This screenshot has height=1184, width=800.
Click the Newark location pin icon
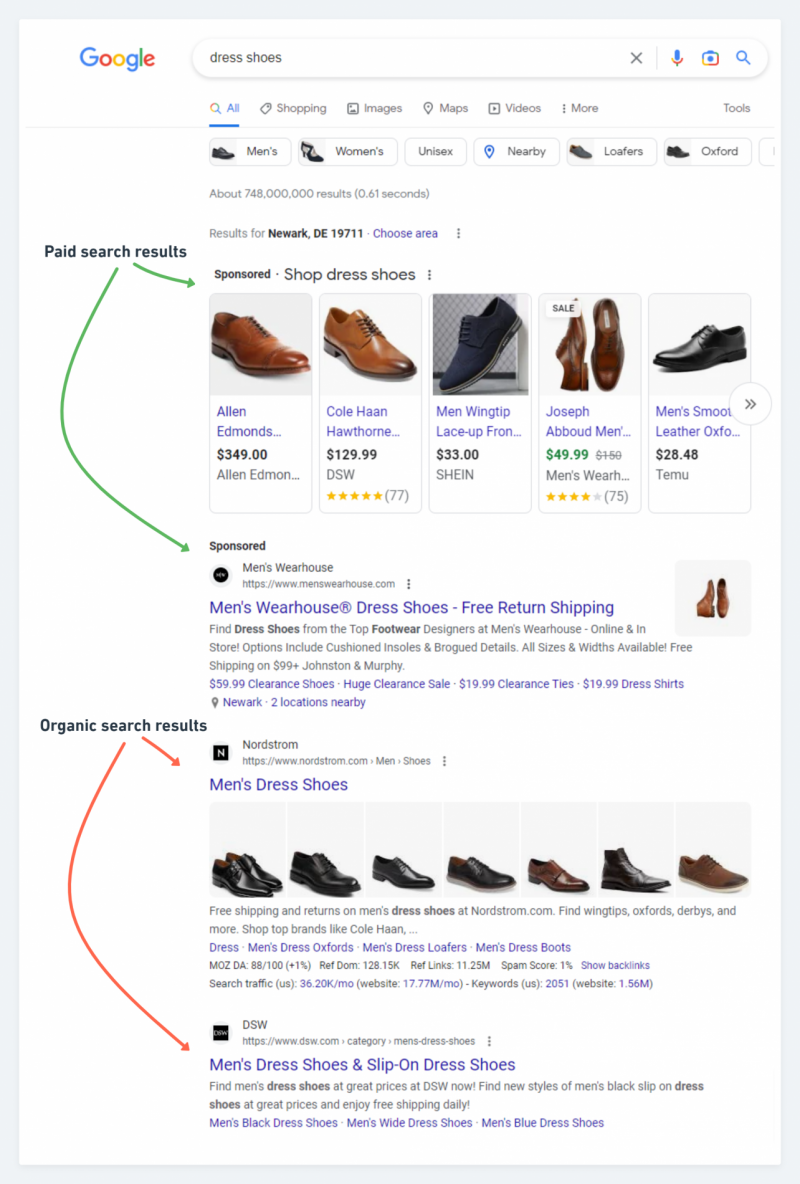pyautogui.click(x=214, y=702)
